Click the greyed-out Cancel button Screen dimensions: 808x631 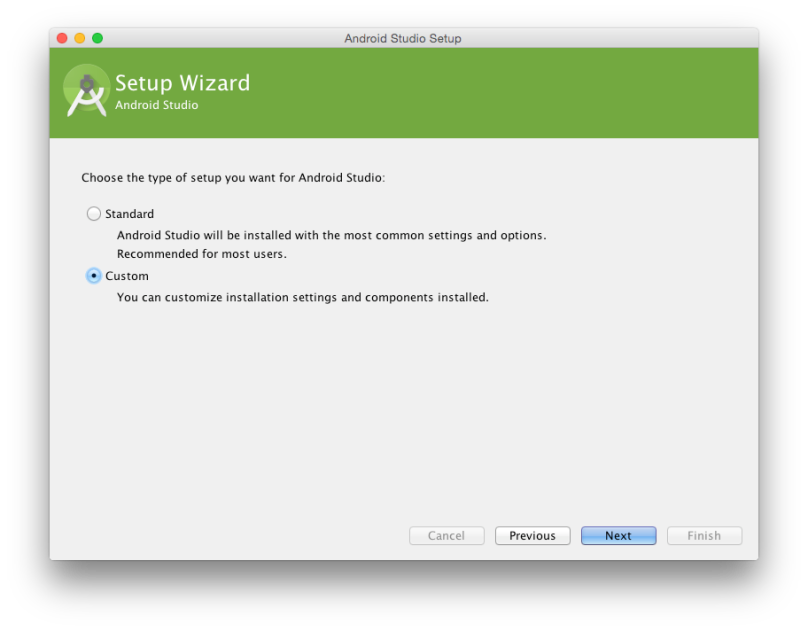click(446, 536)
